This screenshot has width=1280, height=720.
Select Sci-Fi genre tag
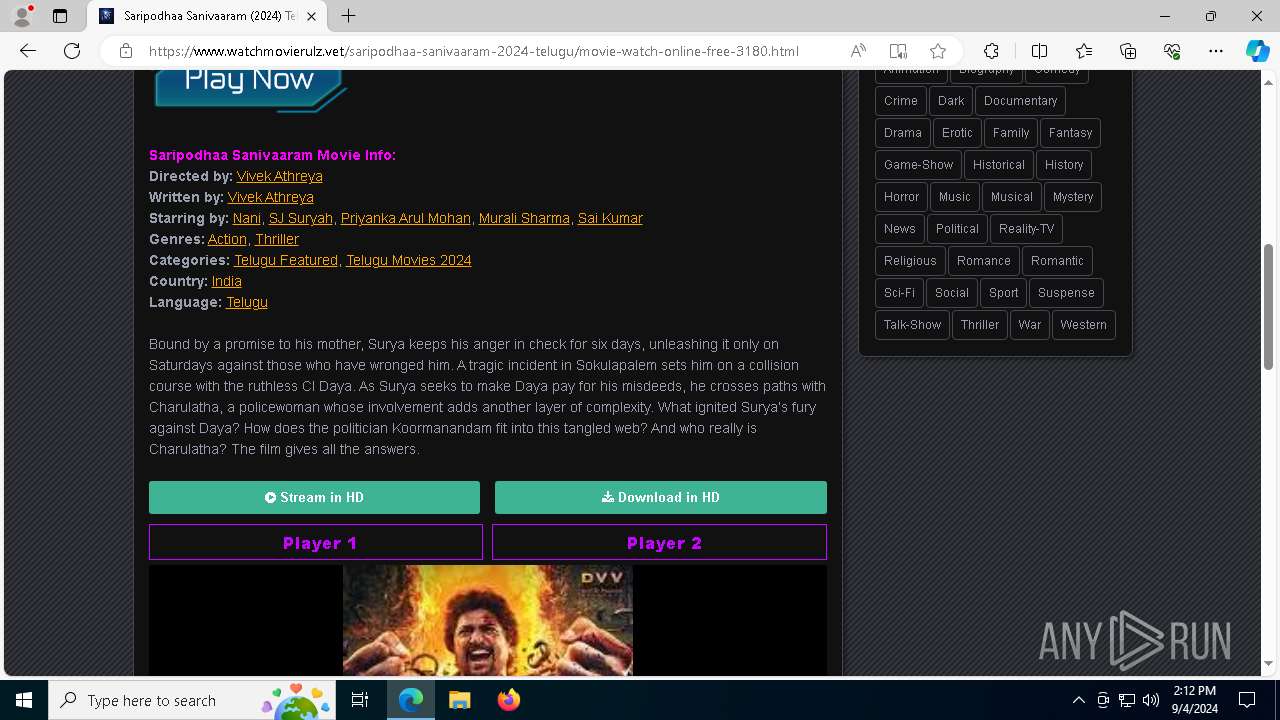tap(899, 293)
